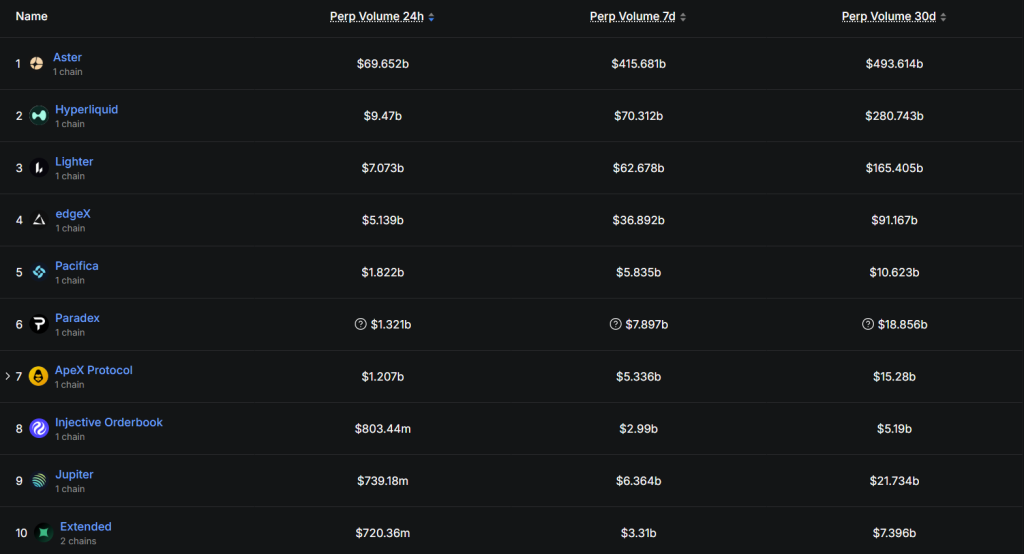
Task: Click the Name column header
Action: coord(31,17)
